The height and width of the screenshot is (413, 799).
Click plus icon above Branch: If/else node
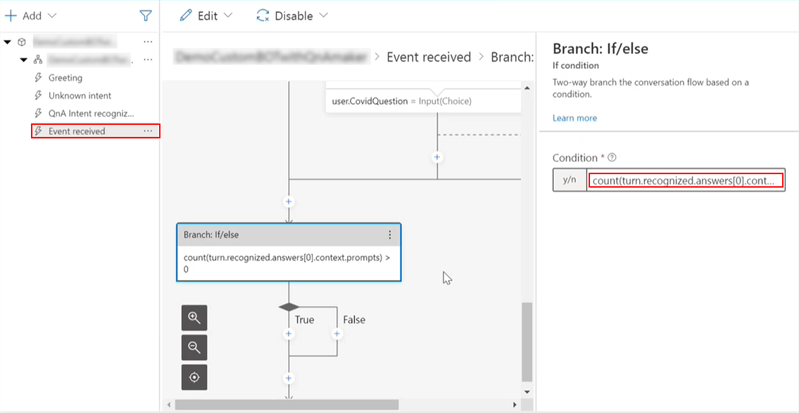[289, 201]
